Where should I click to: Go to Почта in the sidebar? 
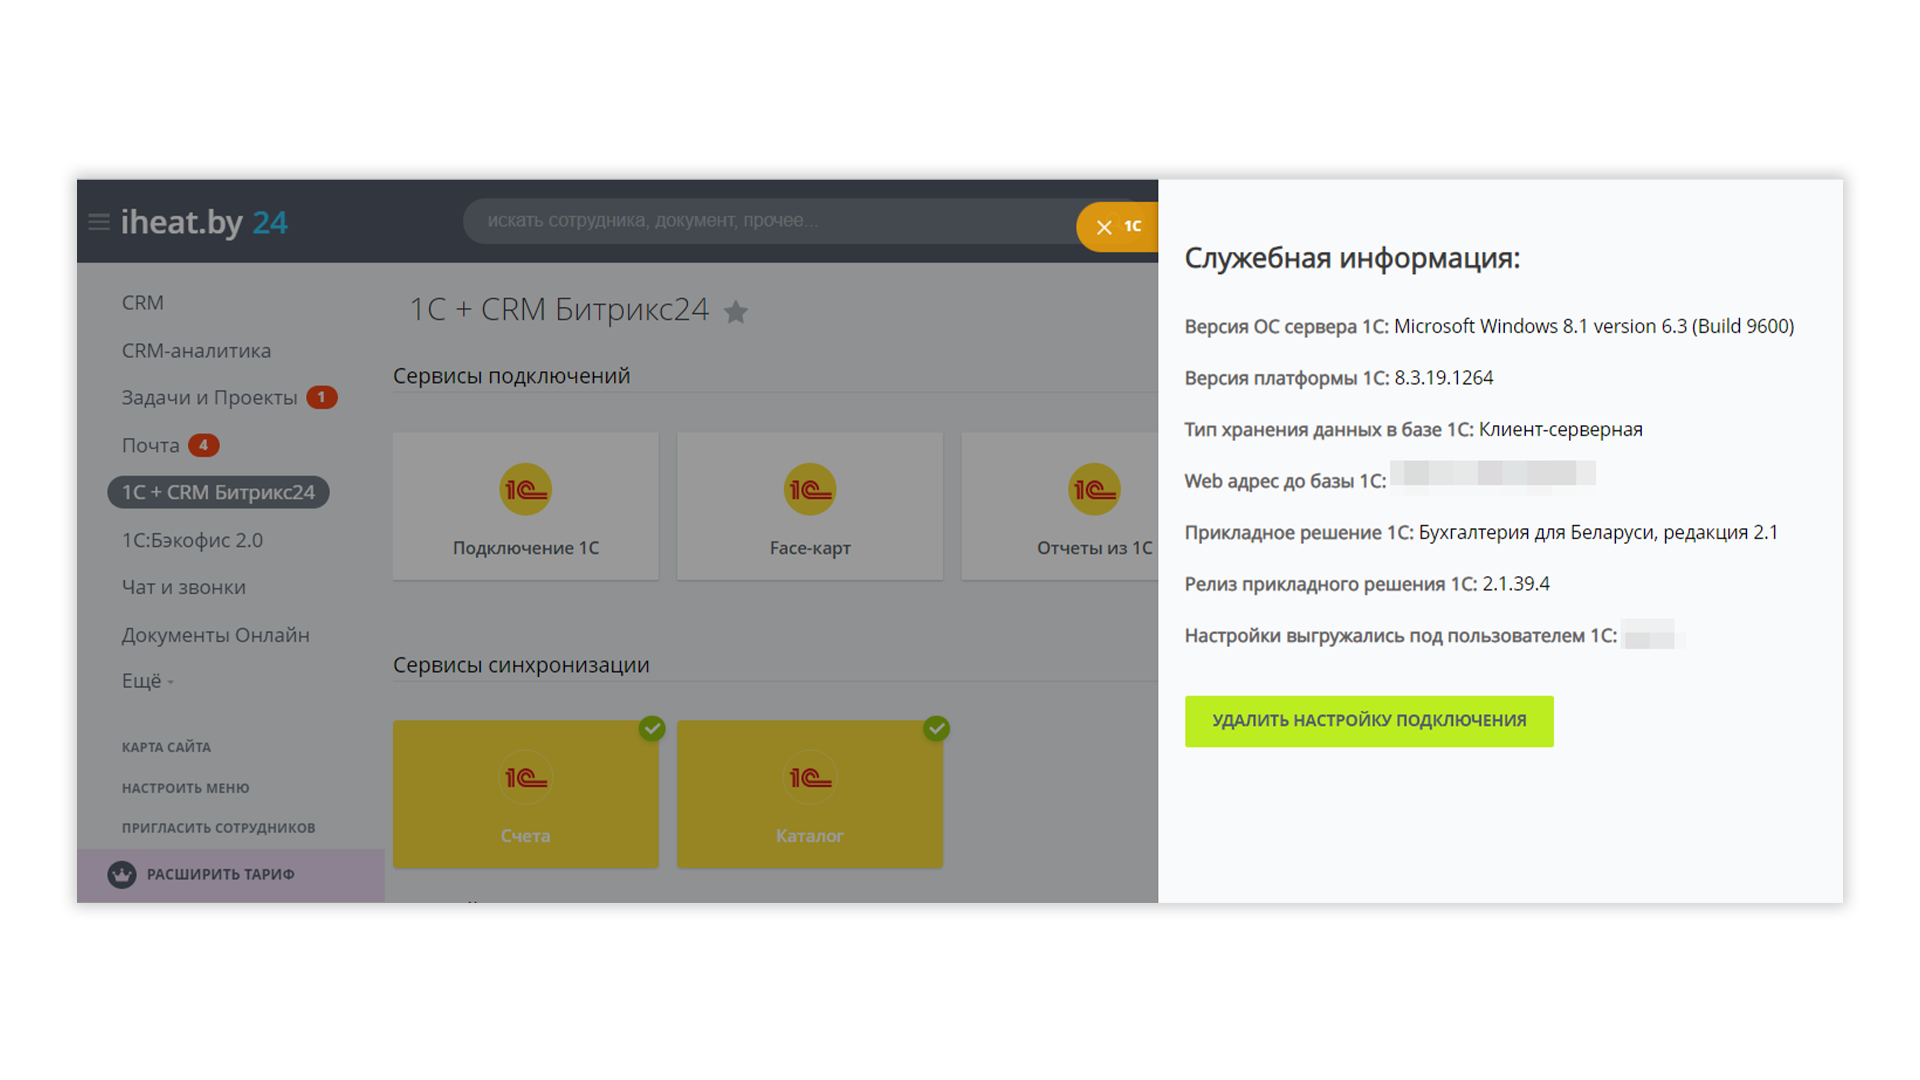151,446
